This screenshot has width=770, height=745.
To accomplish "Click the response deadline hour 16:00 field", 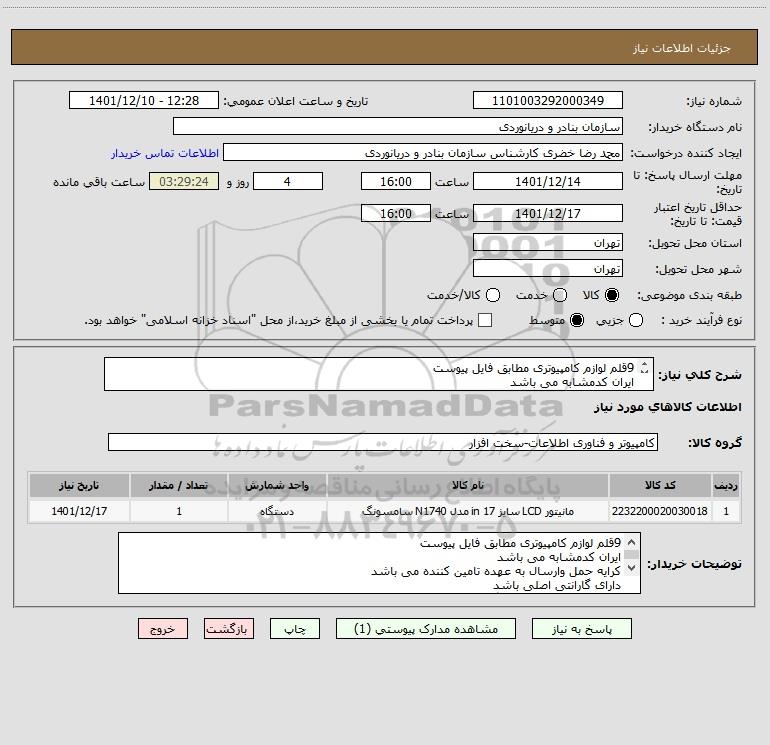I will point(396,181).
